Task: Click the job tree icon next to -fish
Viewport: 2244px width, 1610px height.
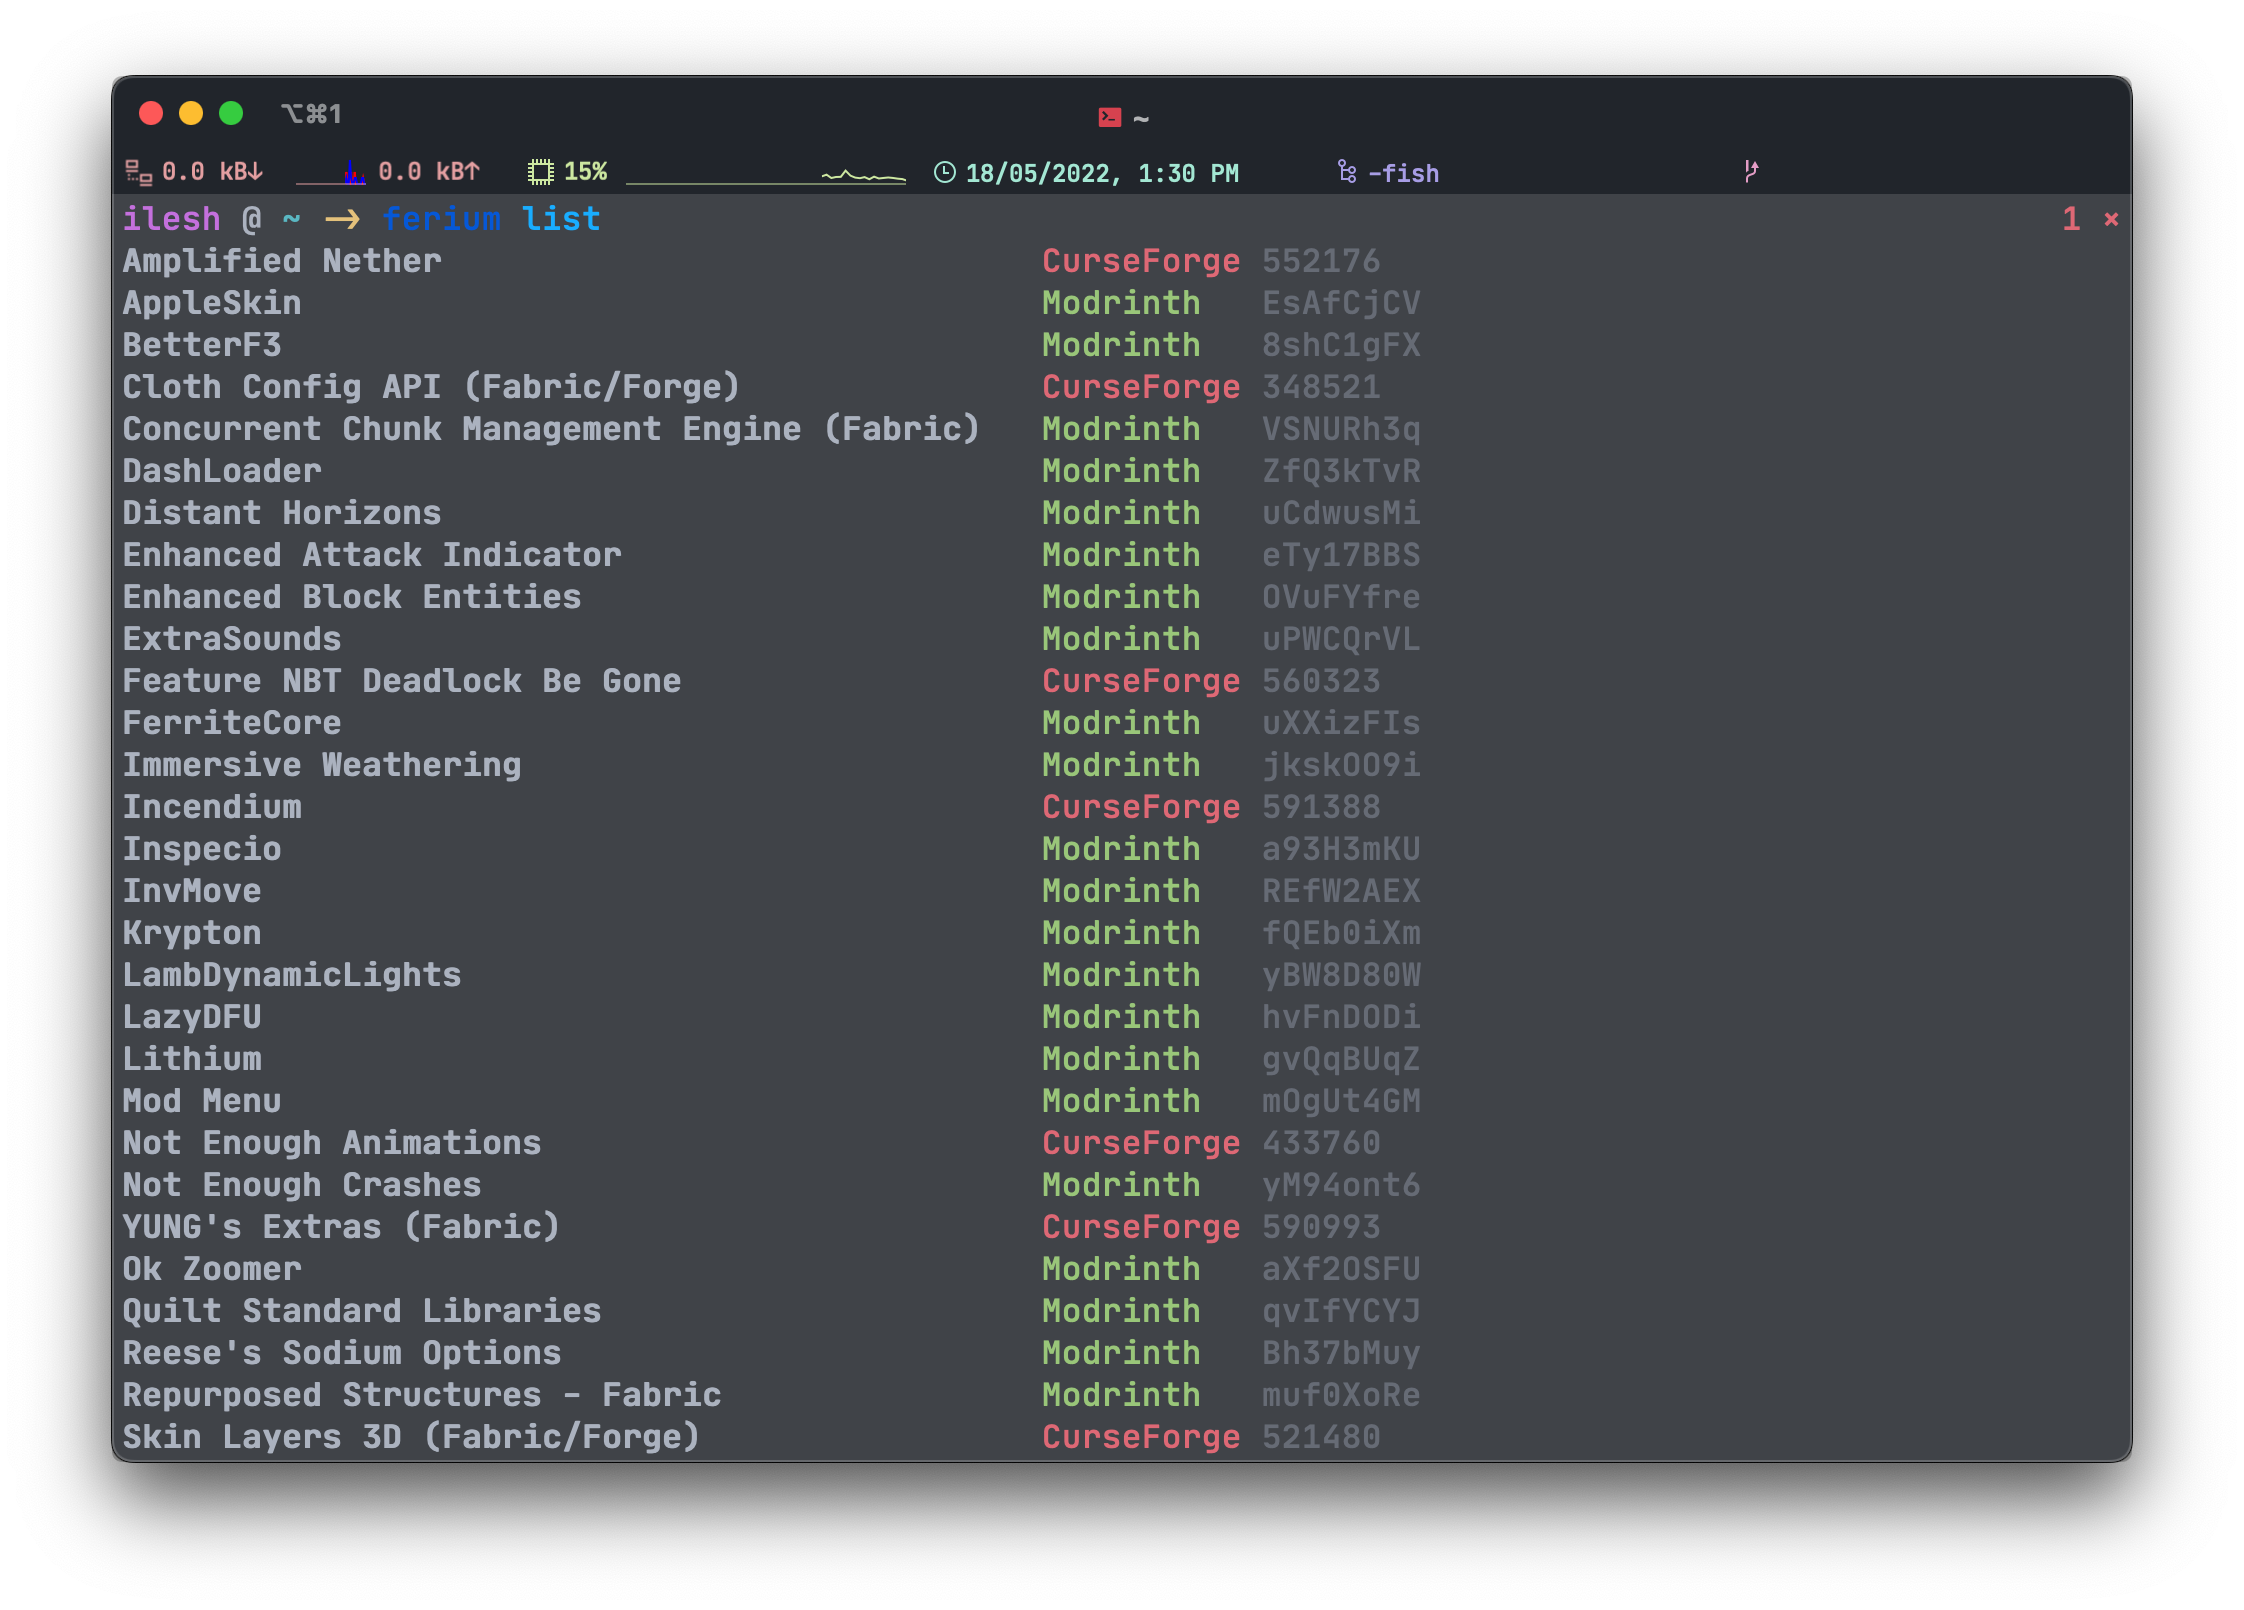Action: pos(1347,172)
